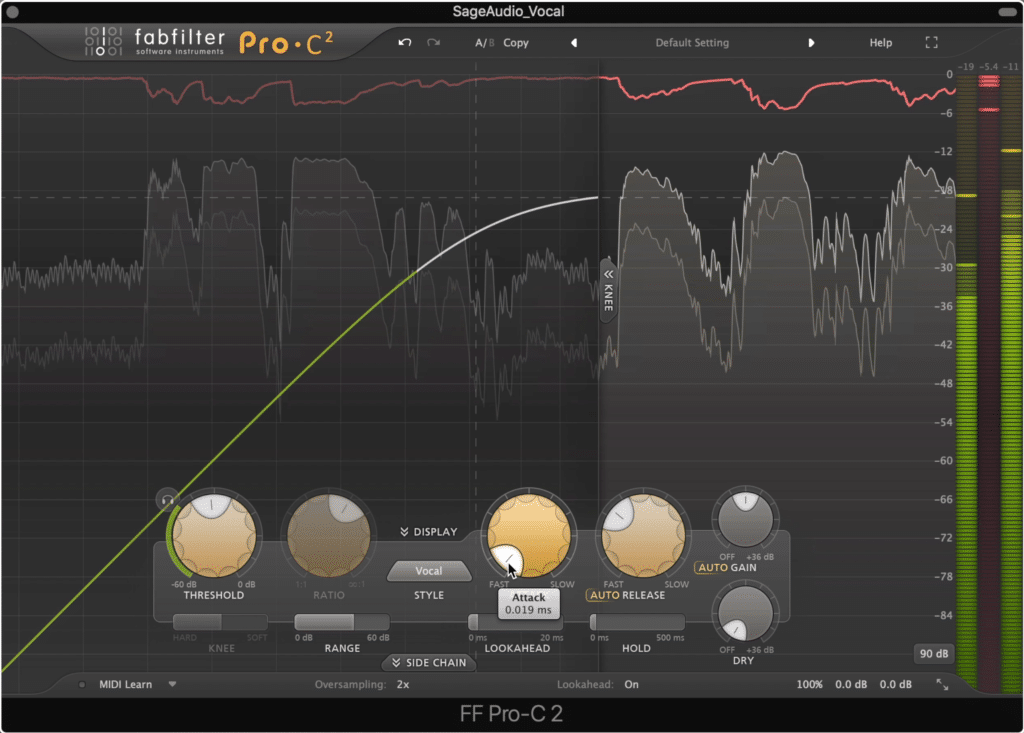Toggle the MIDI Learn indicator dot
Screen dimensions: 1024x733
82,685
